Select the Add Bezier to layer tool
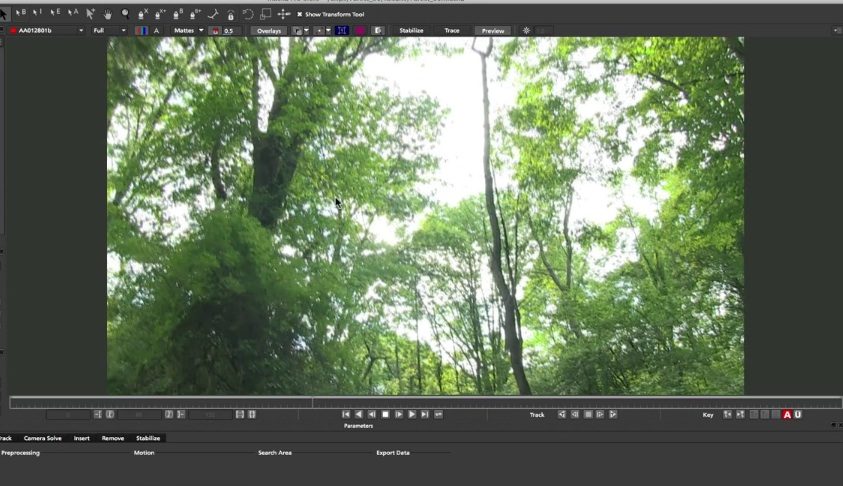 (195, 14)
